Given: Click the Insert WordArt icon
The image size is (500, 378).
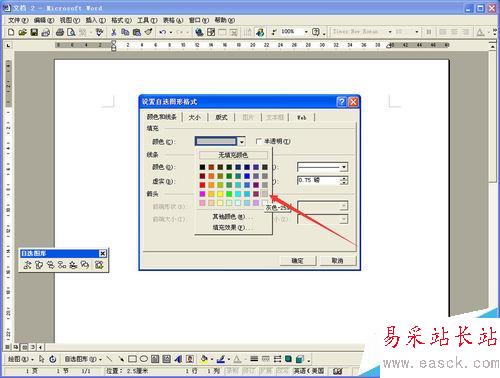Looking at the screenshot, I should 178,359.
